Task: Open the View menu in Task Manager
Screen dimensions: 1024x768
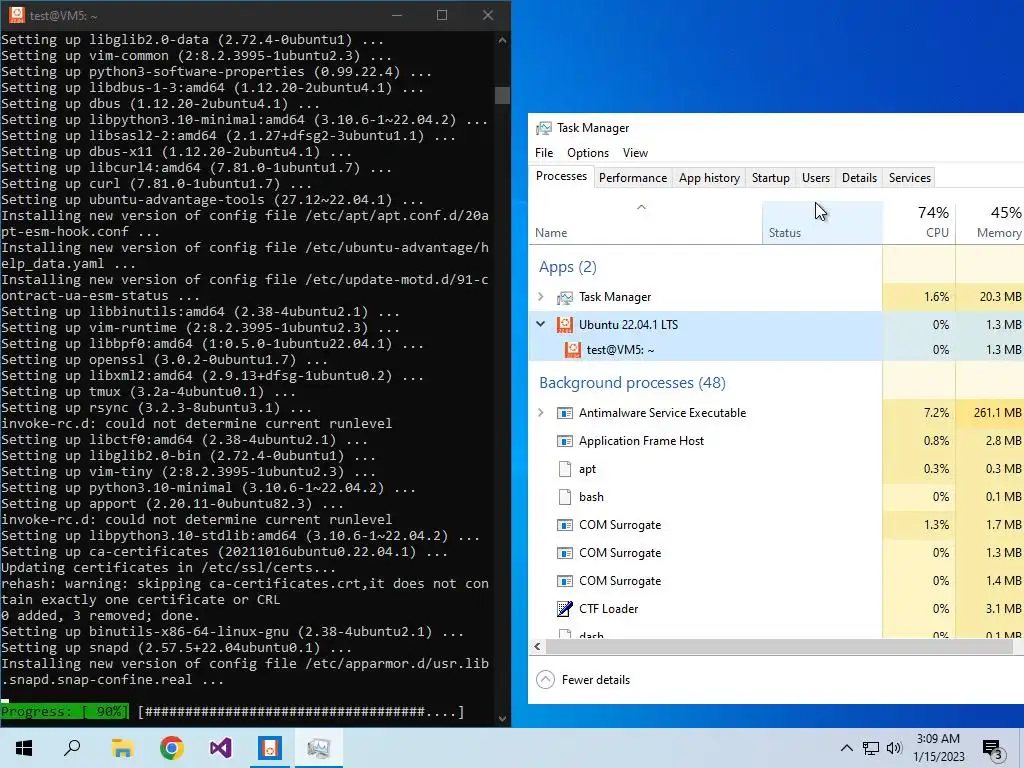Action: tap(635, 153)
